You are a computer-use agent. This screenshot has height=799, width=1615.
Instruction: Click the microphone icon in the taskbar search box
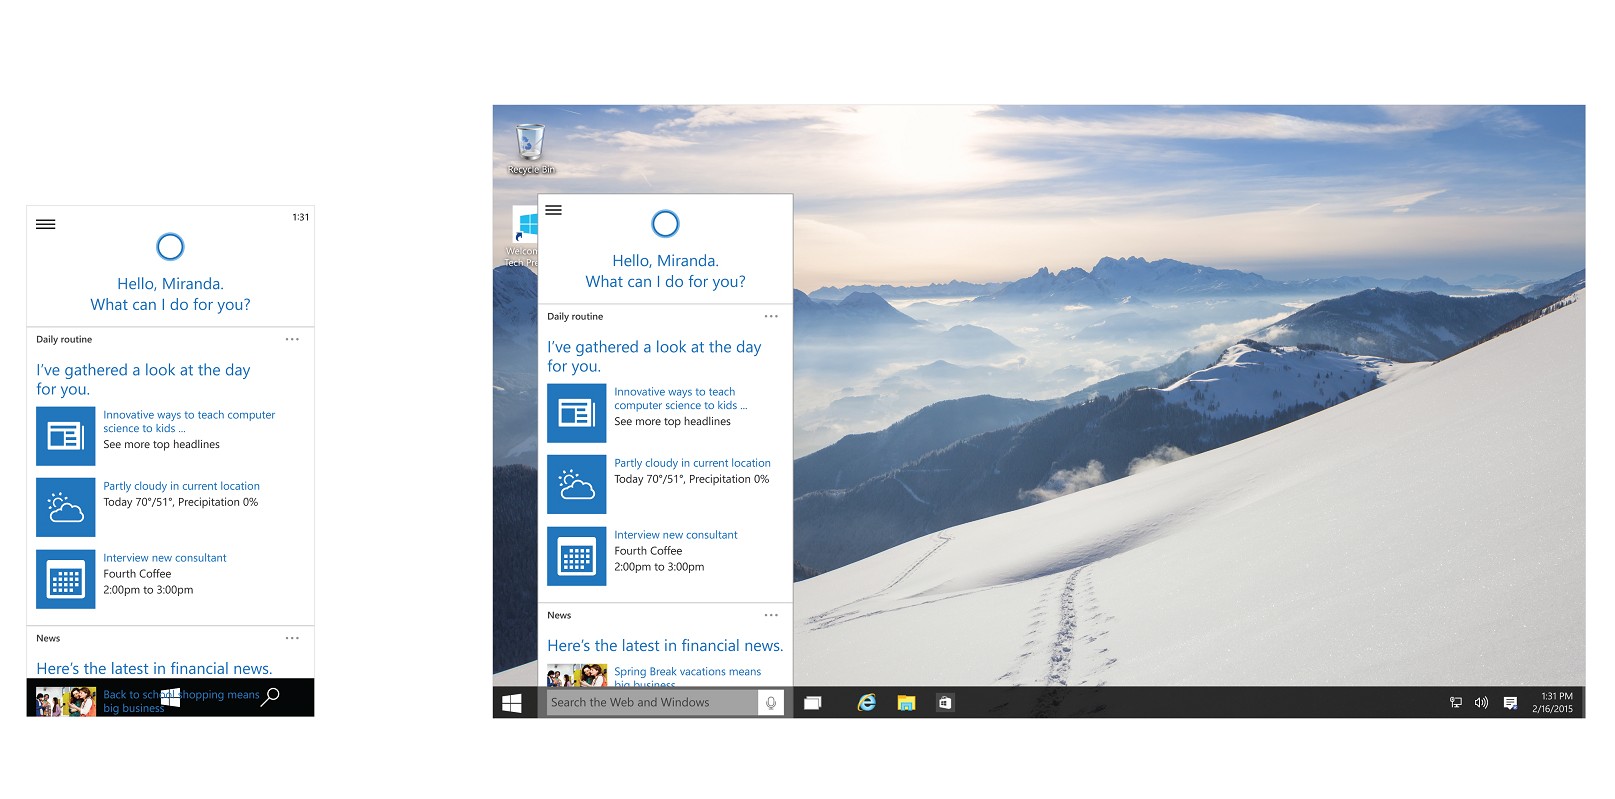pyautogui.click(x=771, y=703)
